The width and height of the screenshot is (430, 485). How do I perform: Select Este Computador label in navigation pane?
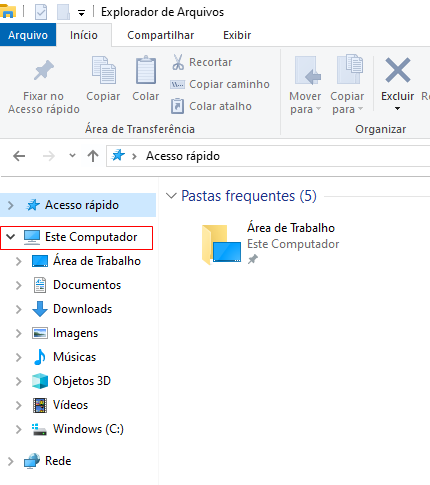click(91, 237)
